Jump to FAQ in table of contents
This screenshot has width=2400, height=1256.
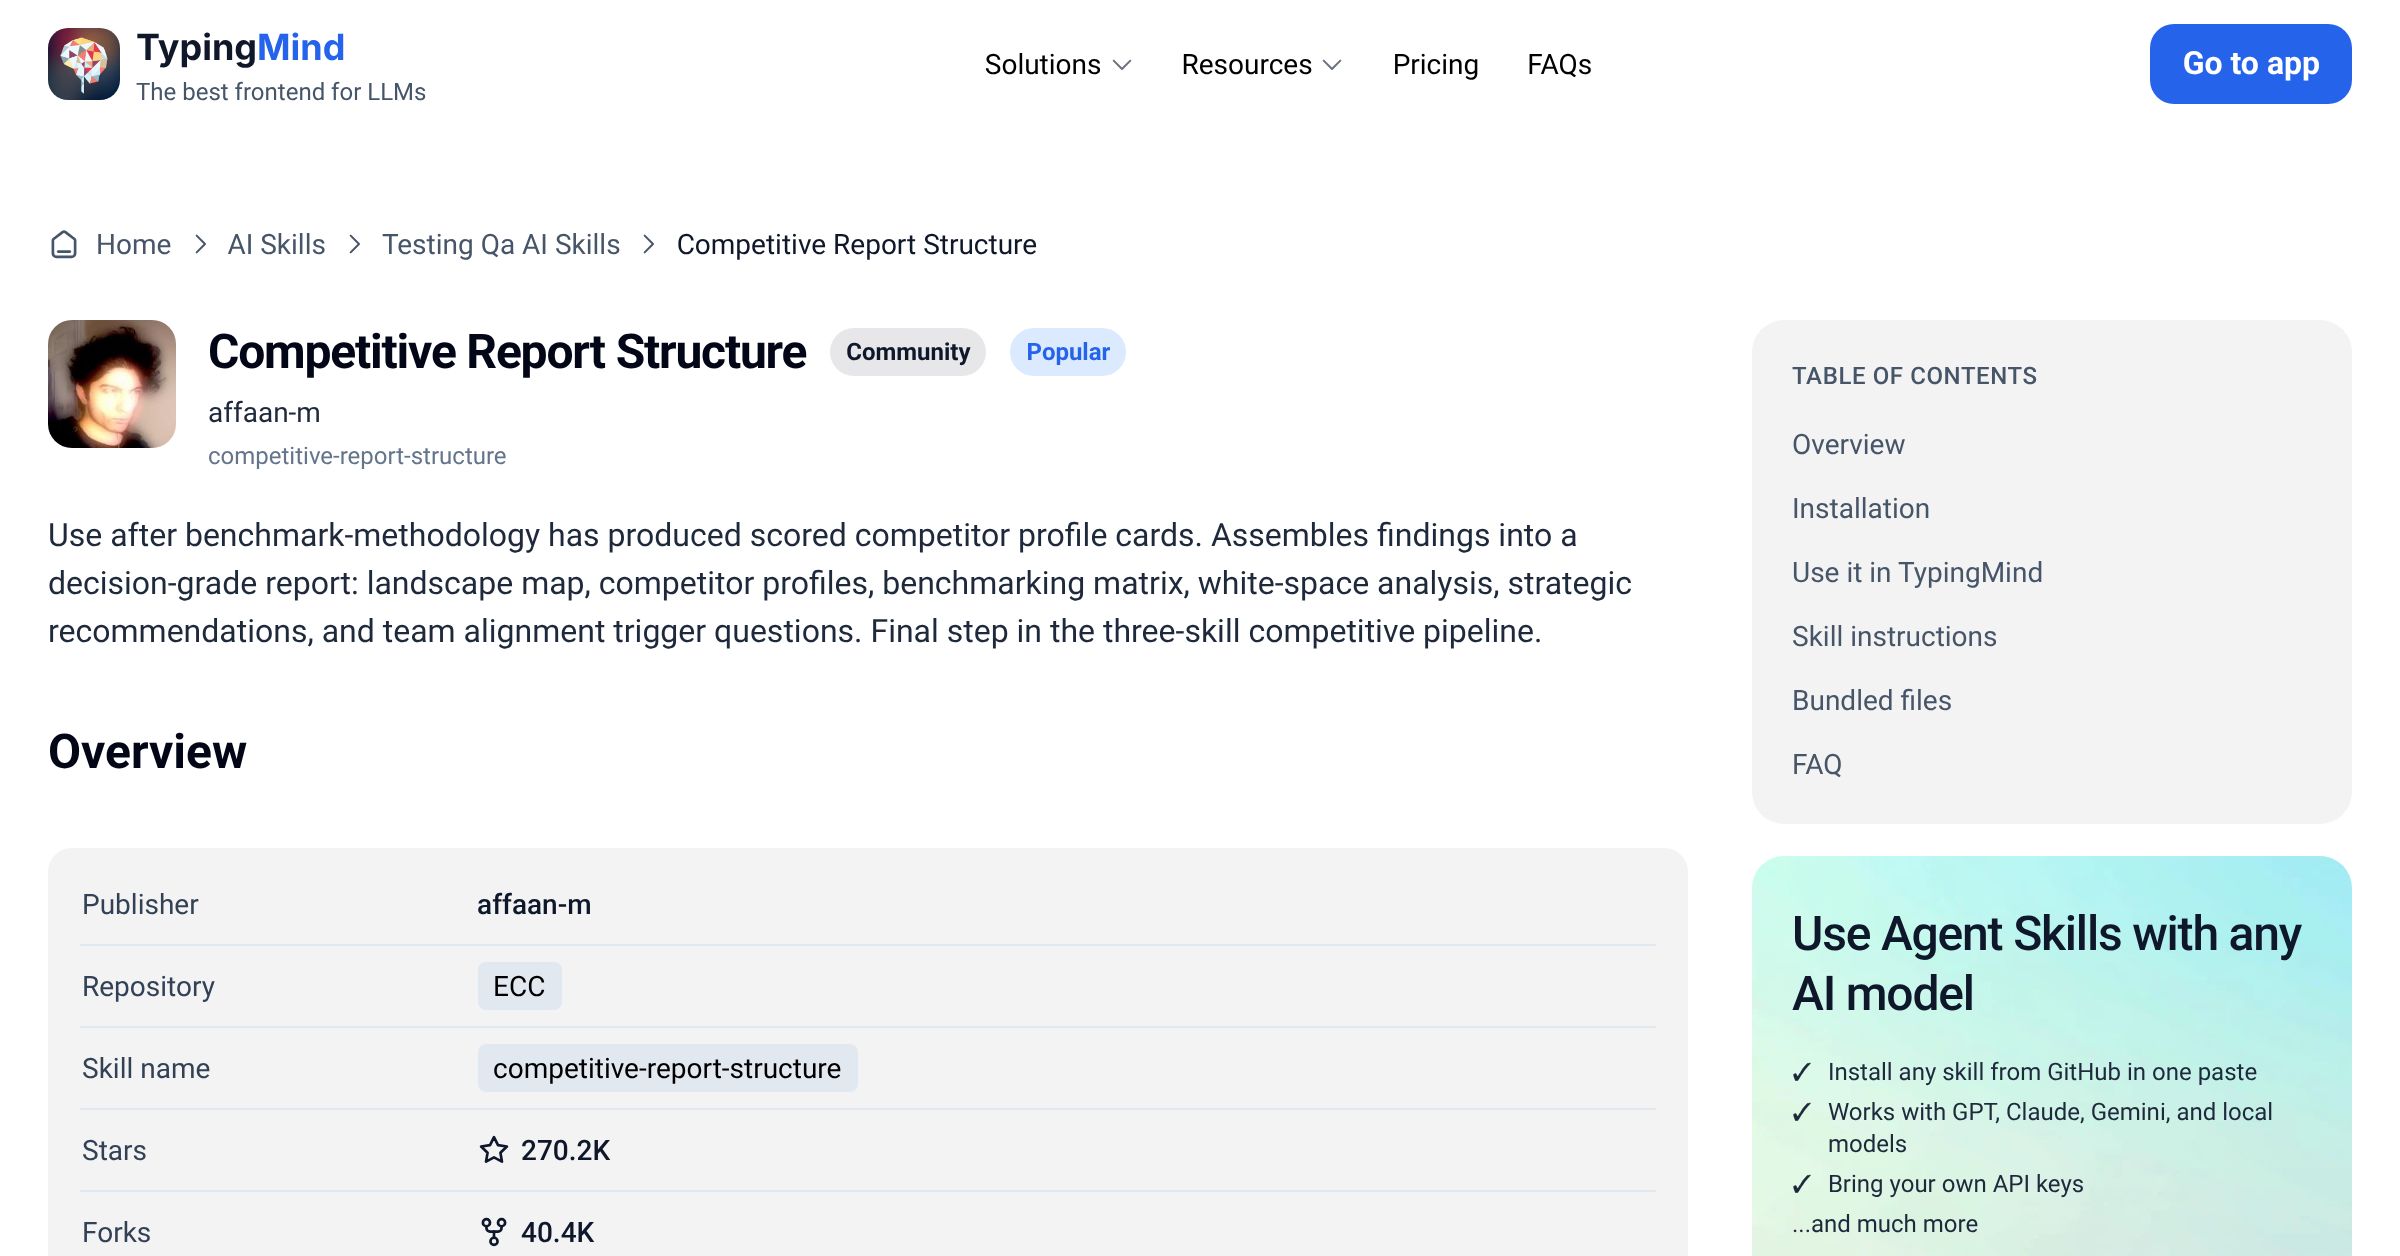(1816, 764)
